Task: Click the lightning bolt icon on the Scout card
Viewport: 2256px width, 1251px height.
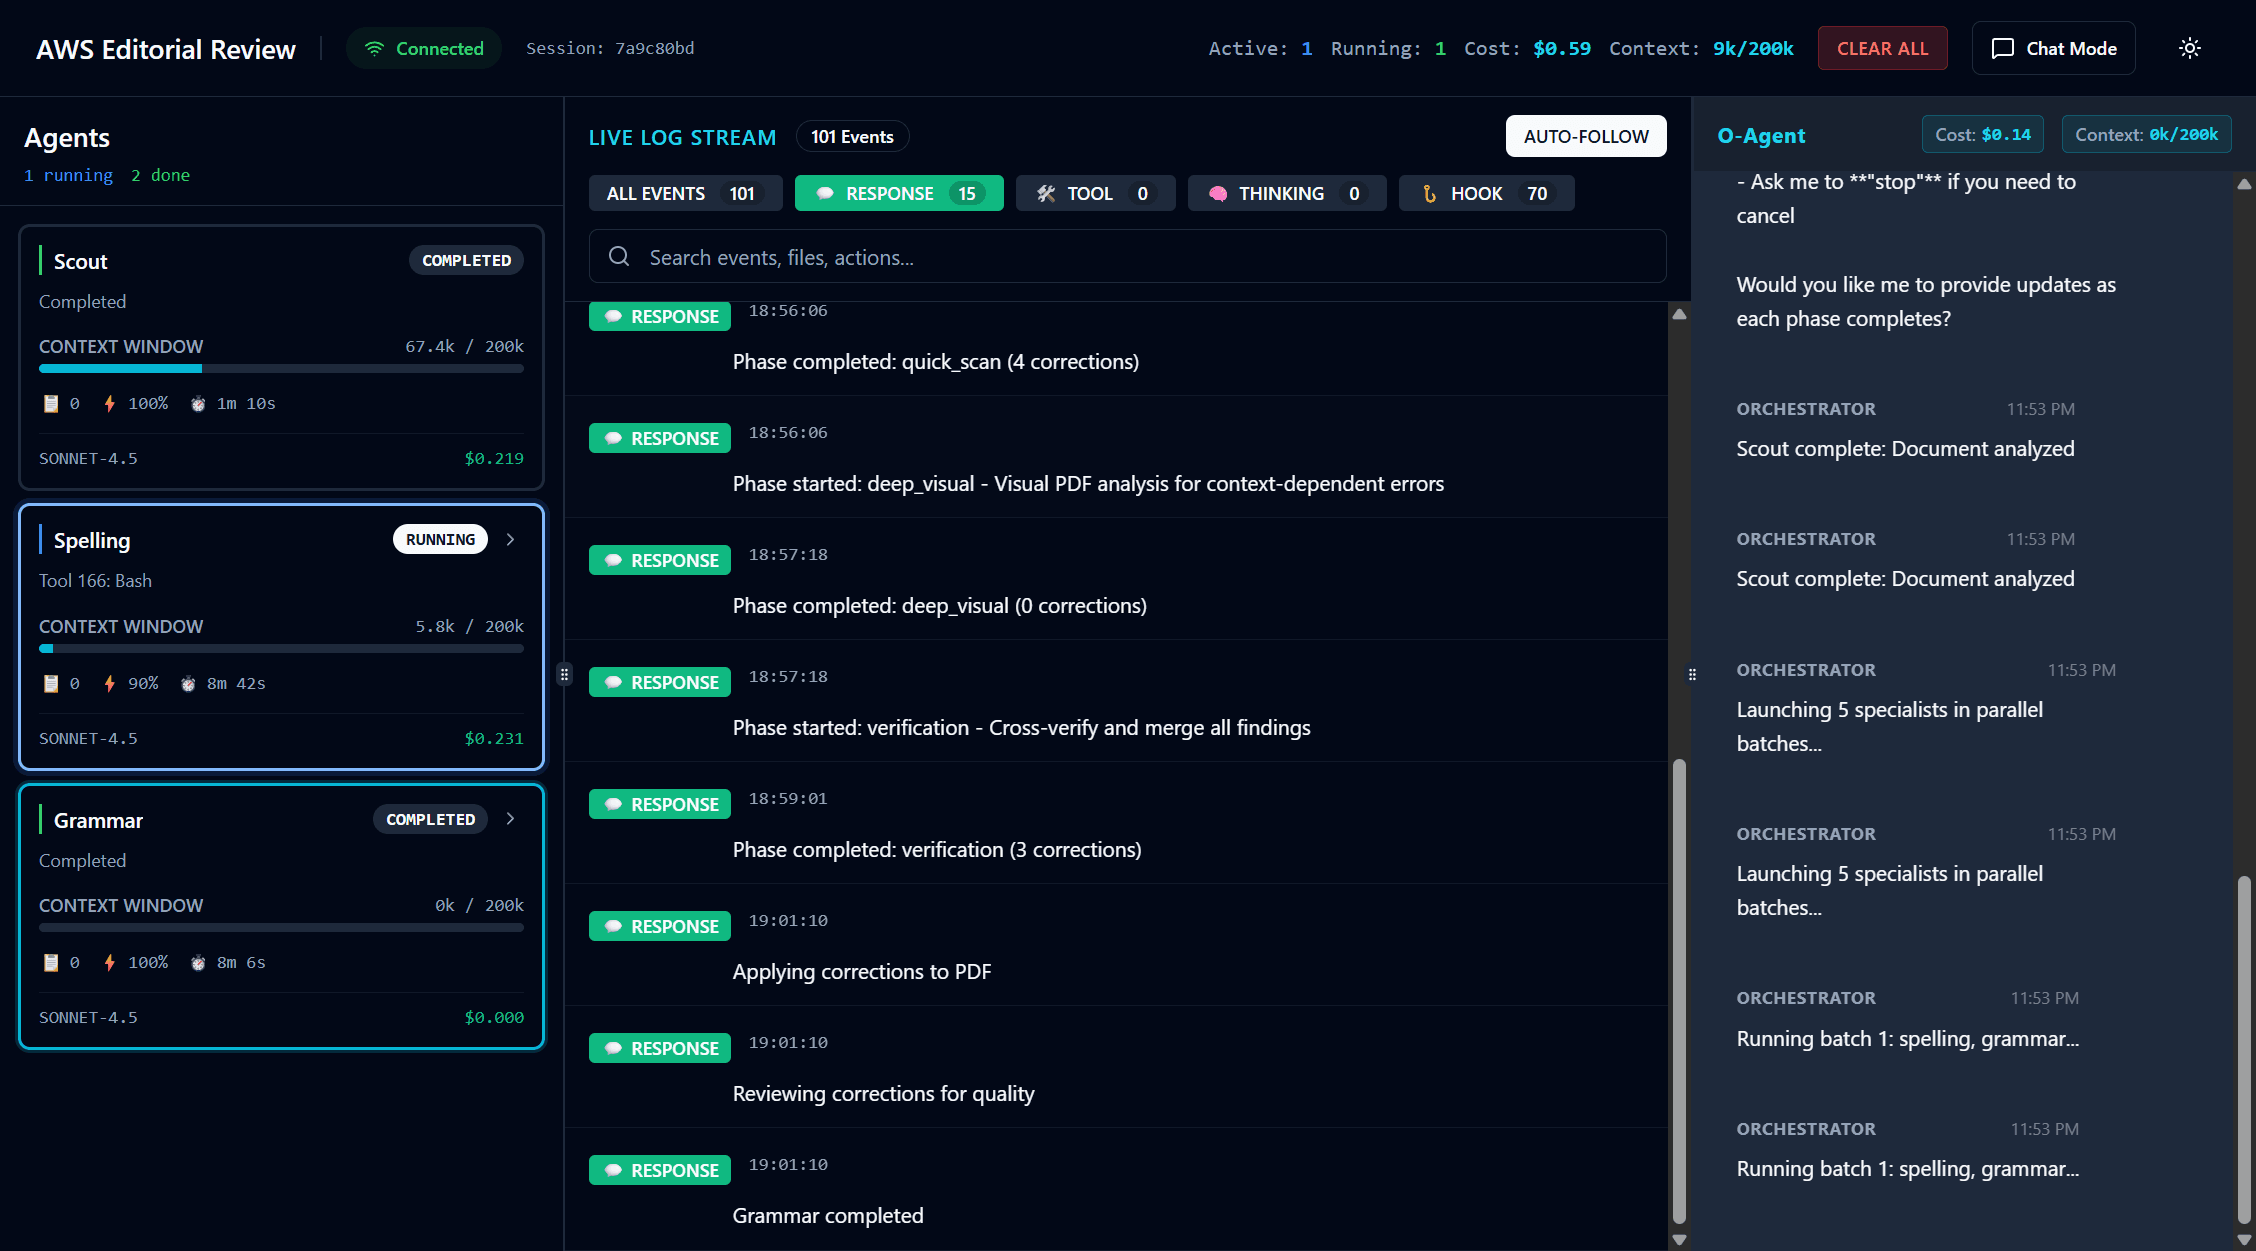Action: [x=109, y=403]
